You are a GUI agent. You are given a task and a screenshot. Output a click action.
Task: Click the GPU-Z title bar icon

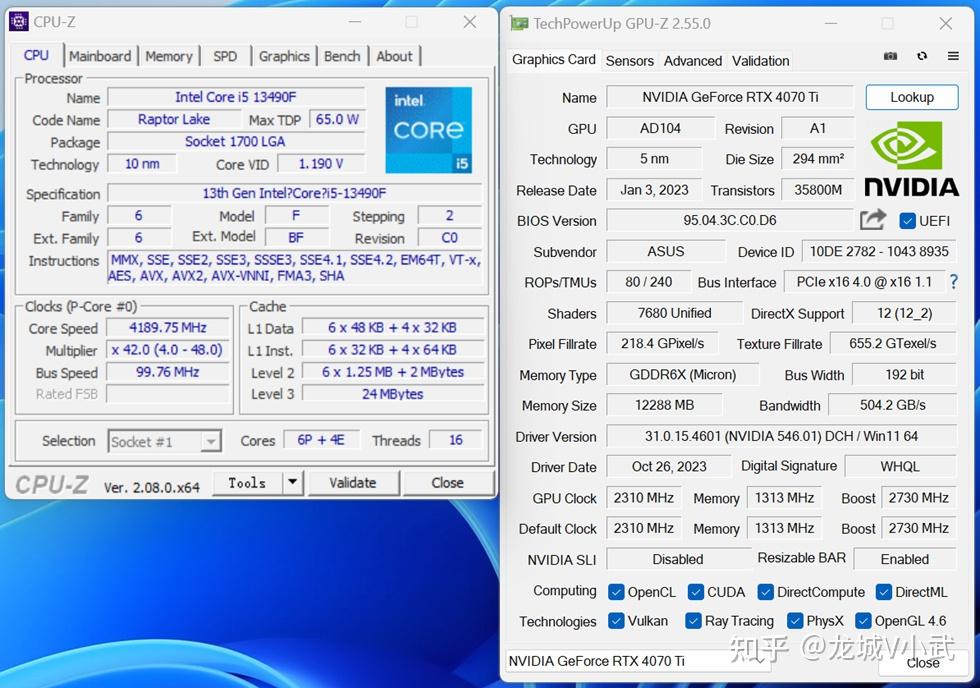tap(519, 24)
